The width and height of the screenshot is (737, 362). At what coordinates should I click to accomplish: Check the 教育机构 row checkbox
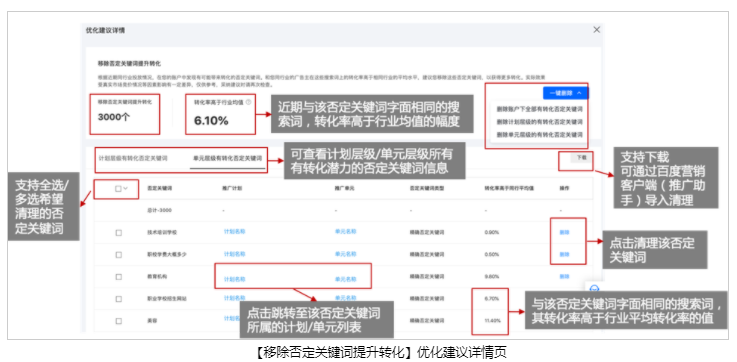(x=118, y=276)
